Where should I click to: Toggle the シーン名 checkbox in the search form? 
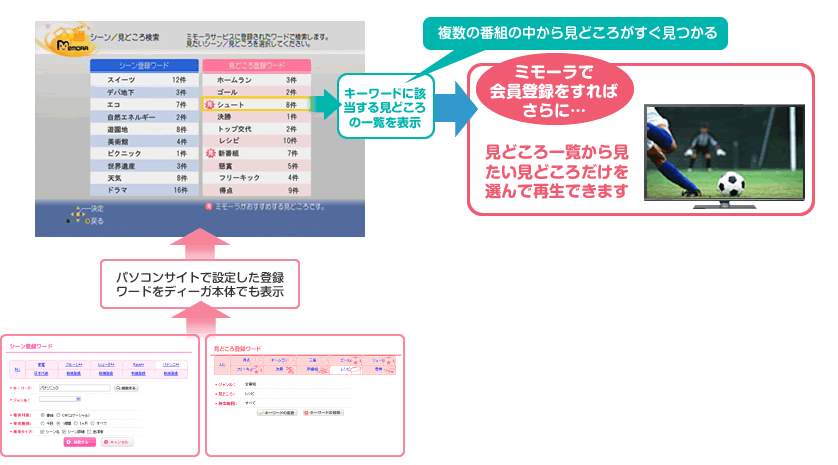point(43,431)
